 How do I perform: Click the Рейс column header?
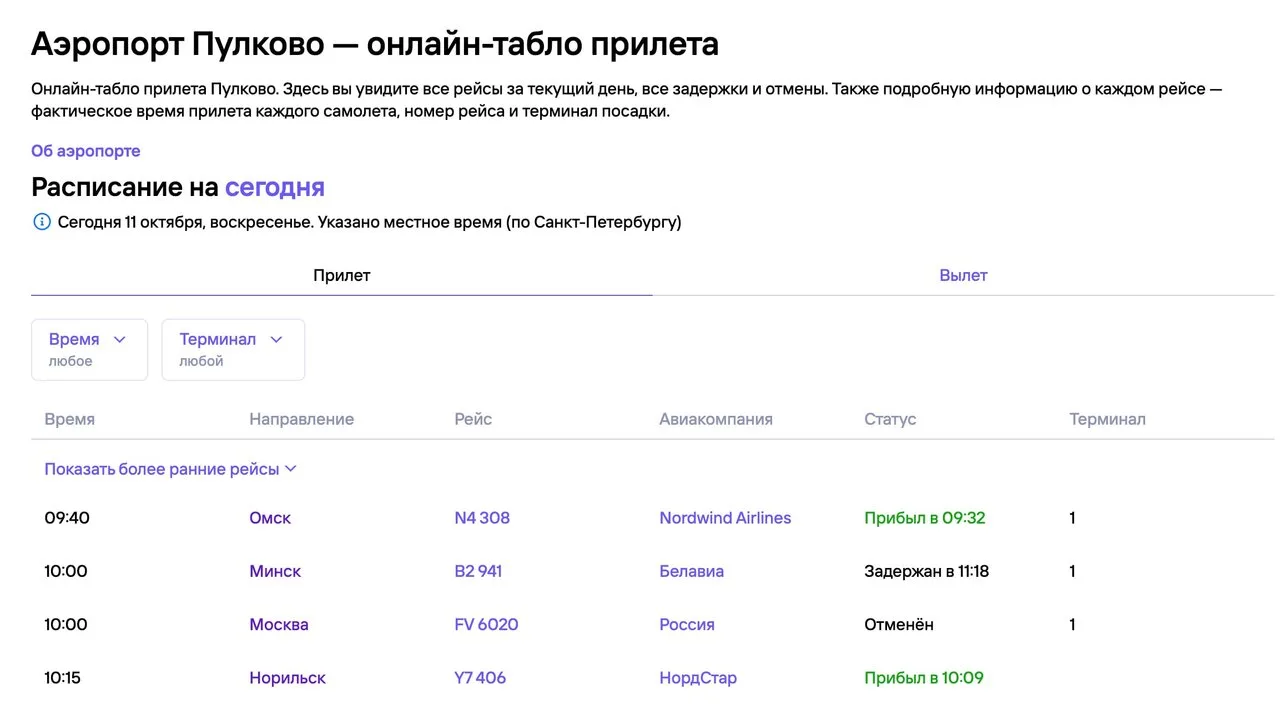[x=473, y=419]
